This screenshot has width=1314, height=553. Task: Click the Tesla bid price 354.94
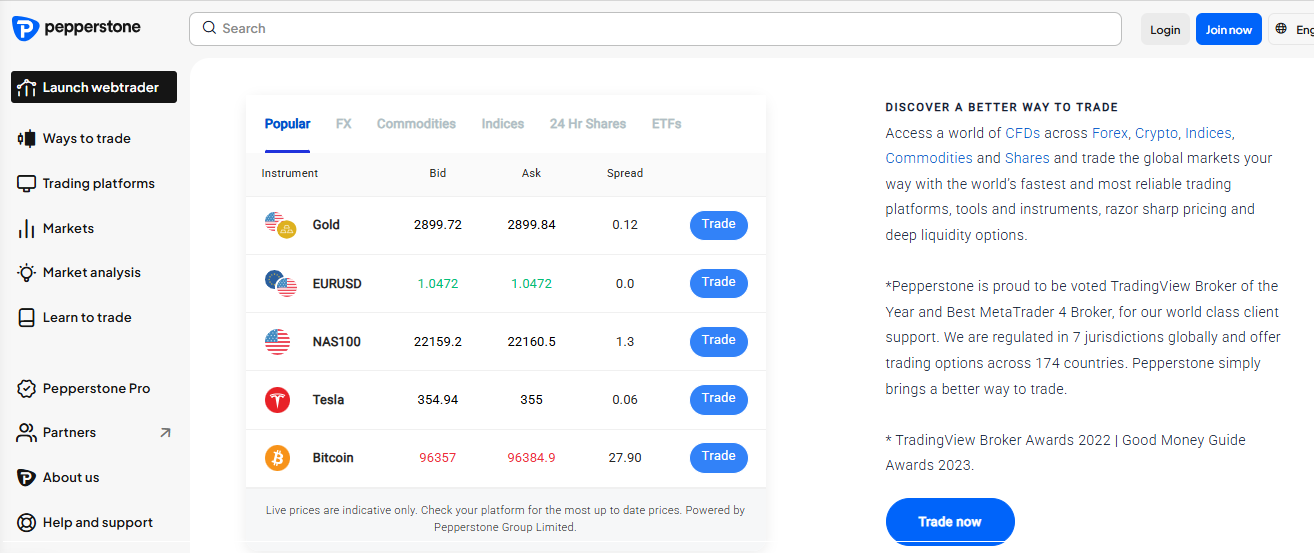438,400
